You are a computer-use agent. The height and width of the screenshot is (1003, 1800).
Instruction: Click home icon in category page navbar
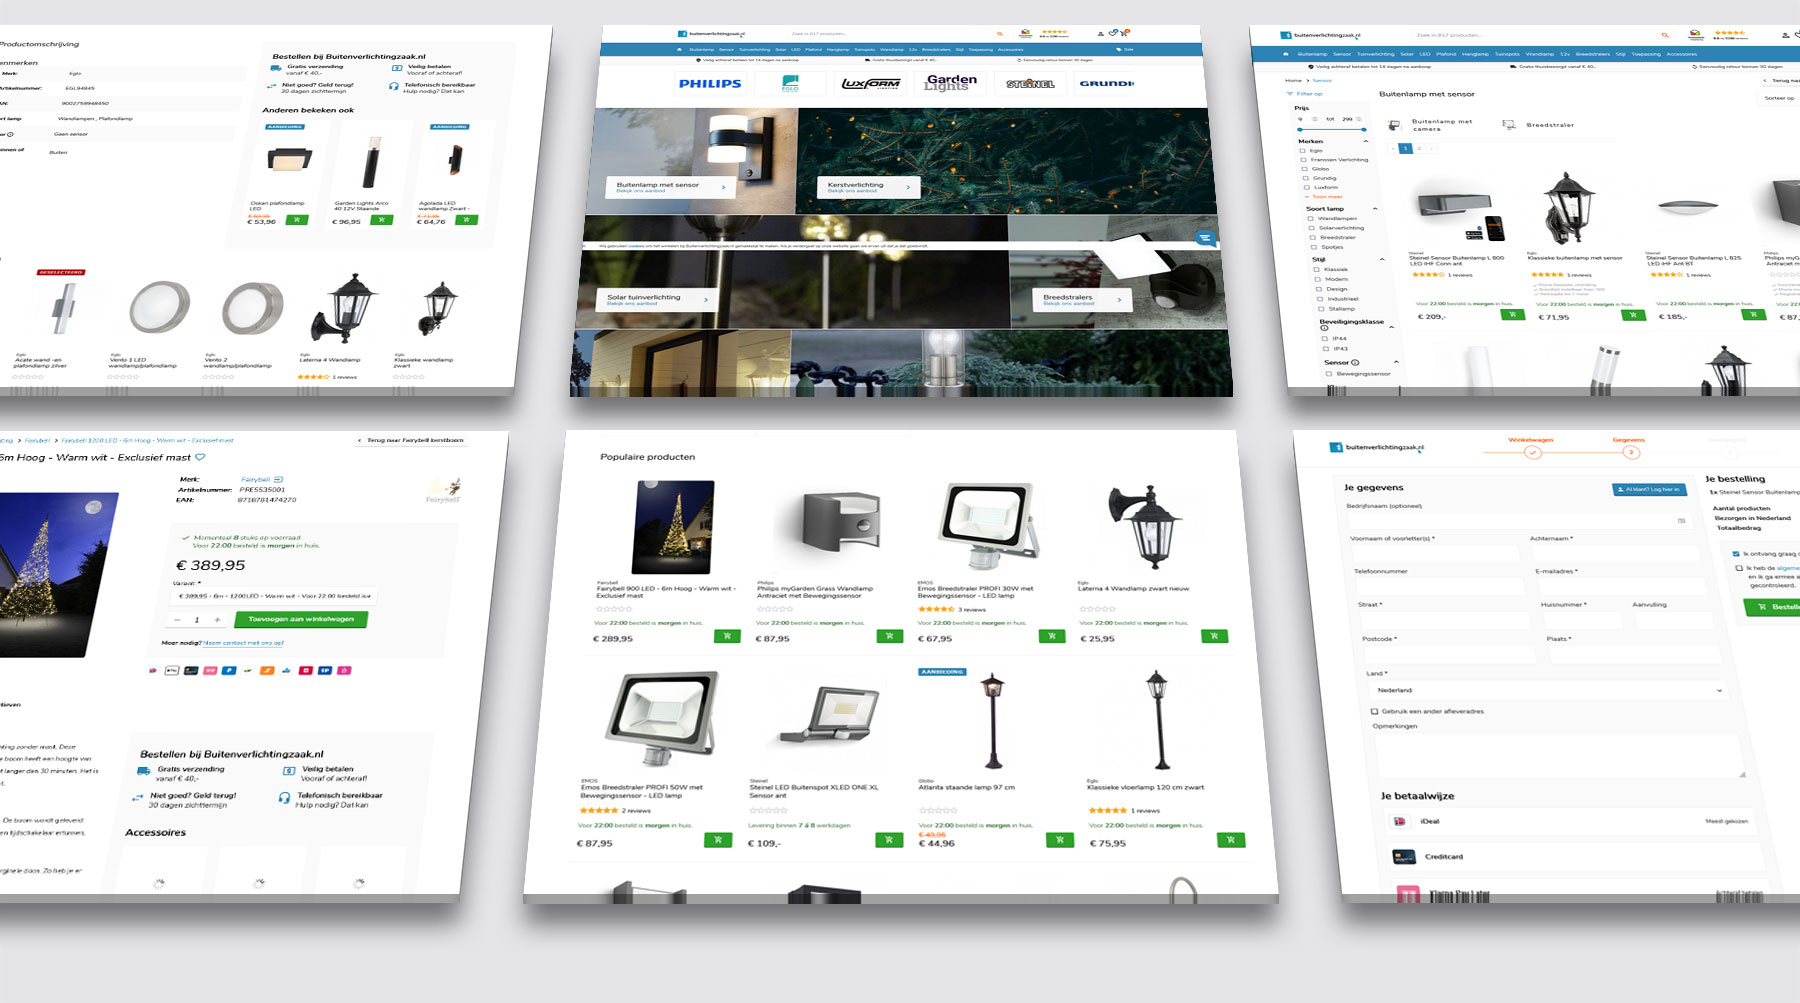point(1284,54)
